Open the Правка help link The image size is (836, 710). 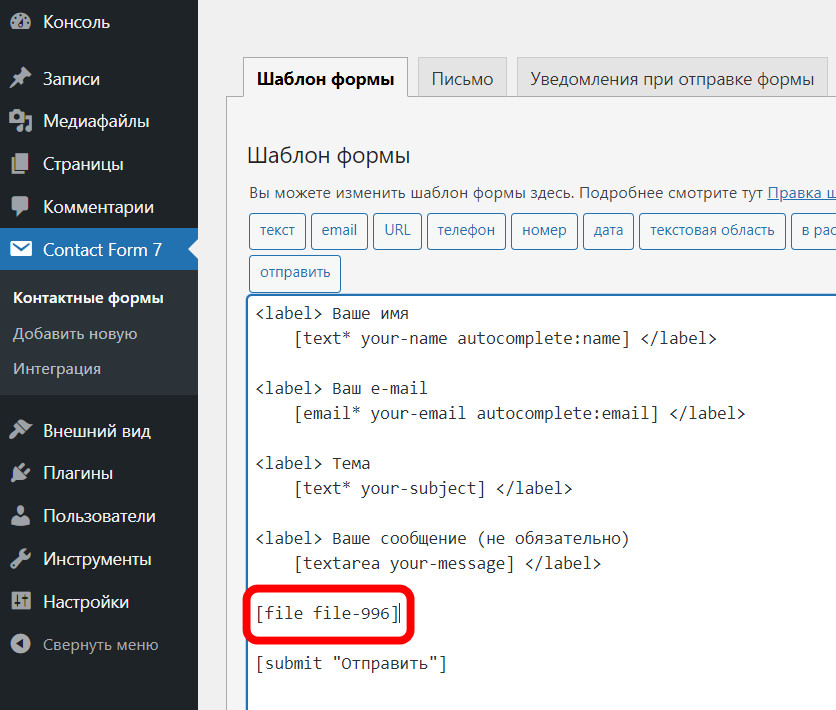pyautogui.click(x=801, y=193)
